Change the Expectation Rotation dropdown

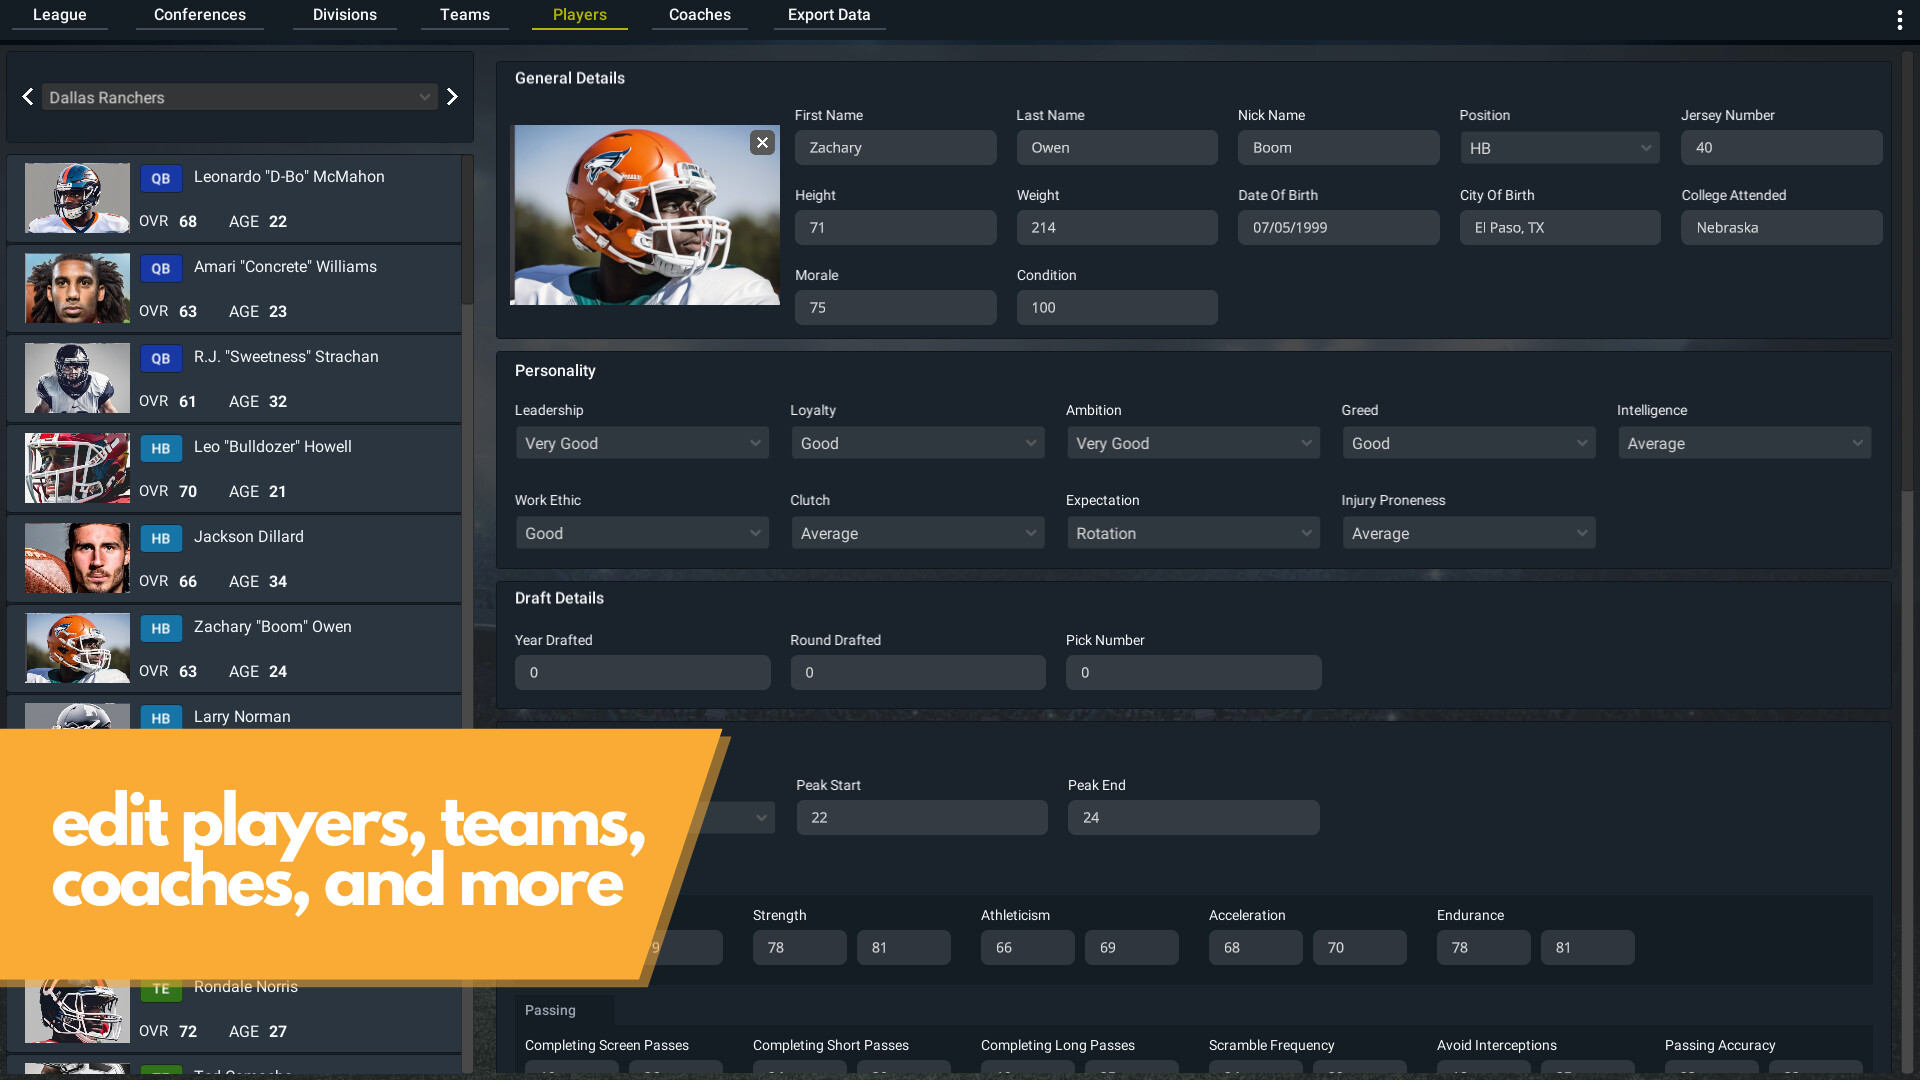tap(1192, 533)
